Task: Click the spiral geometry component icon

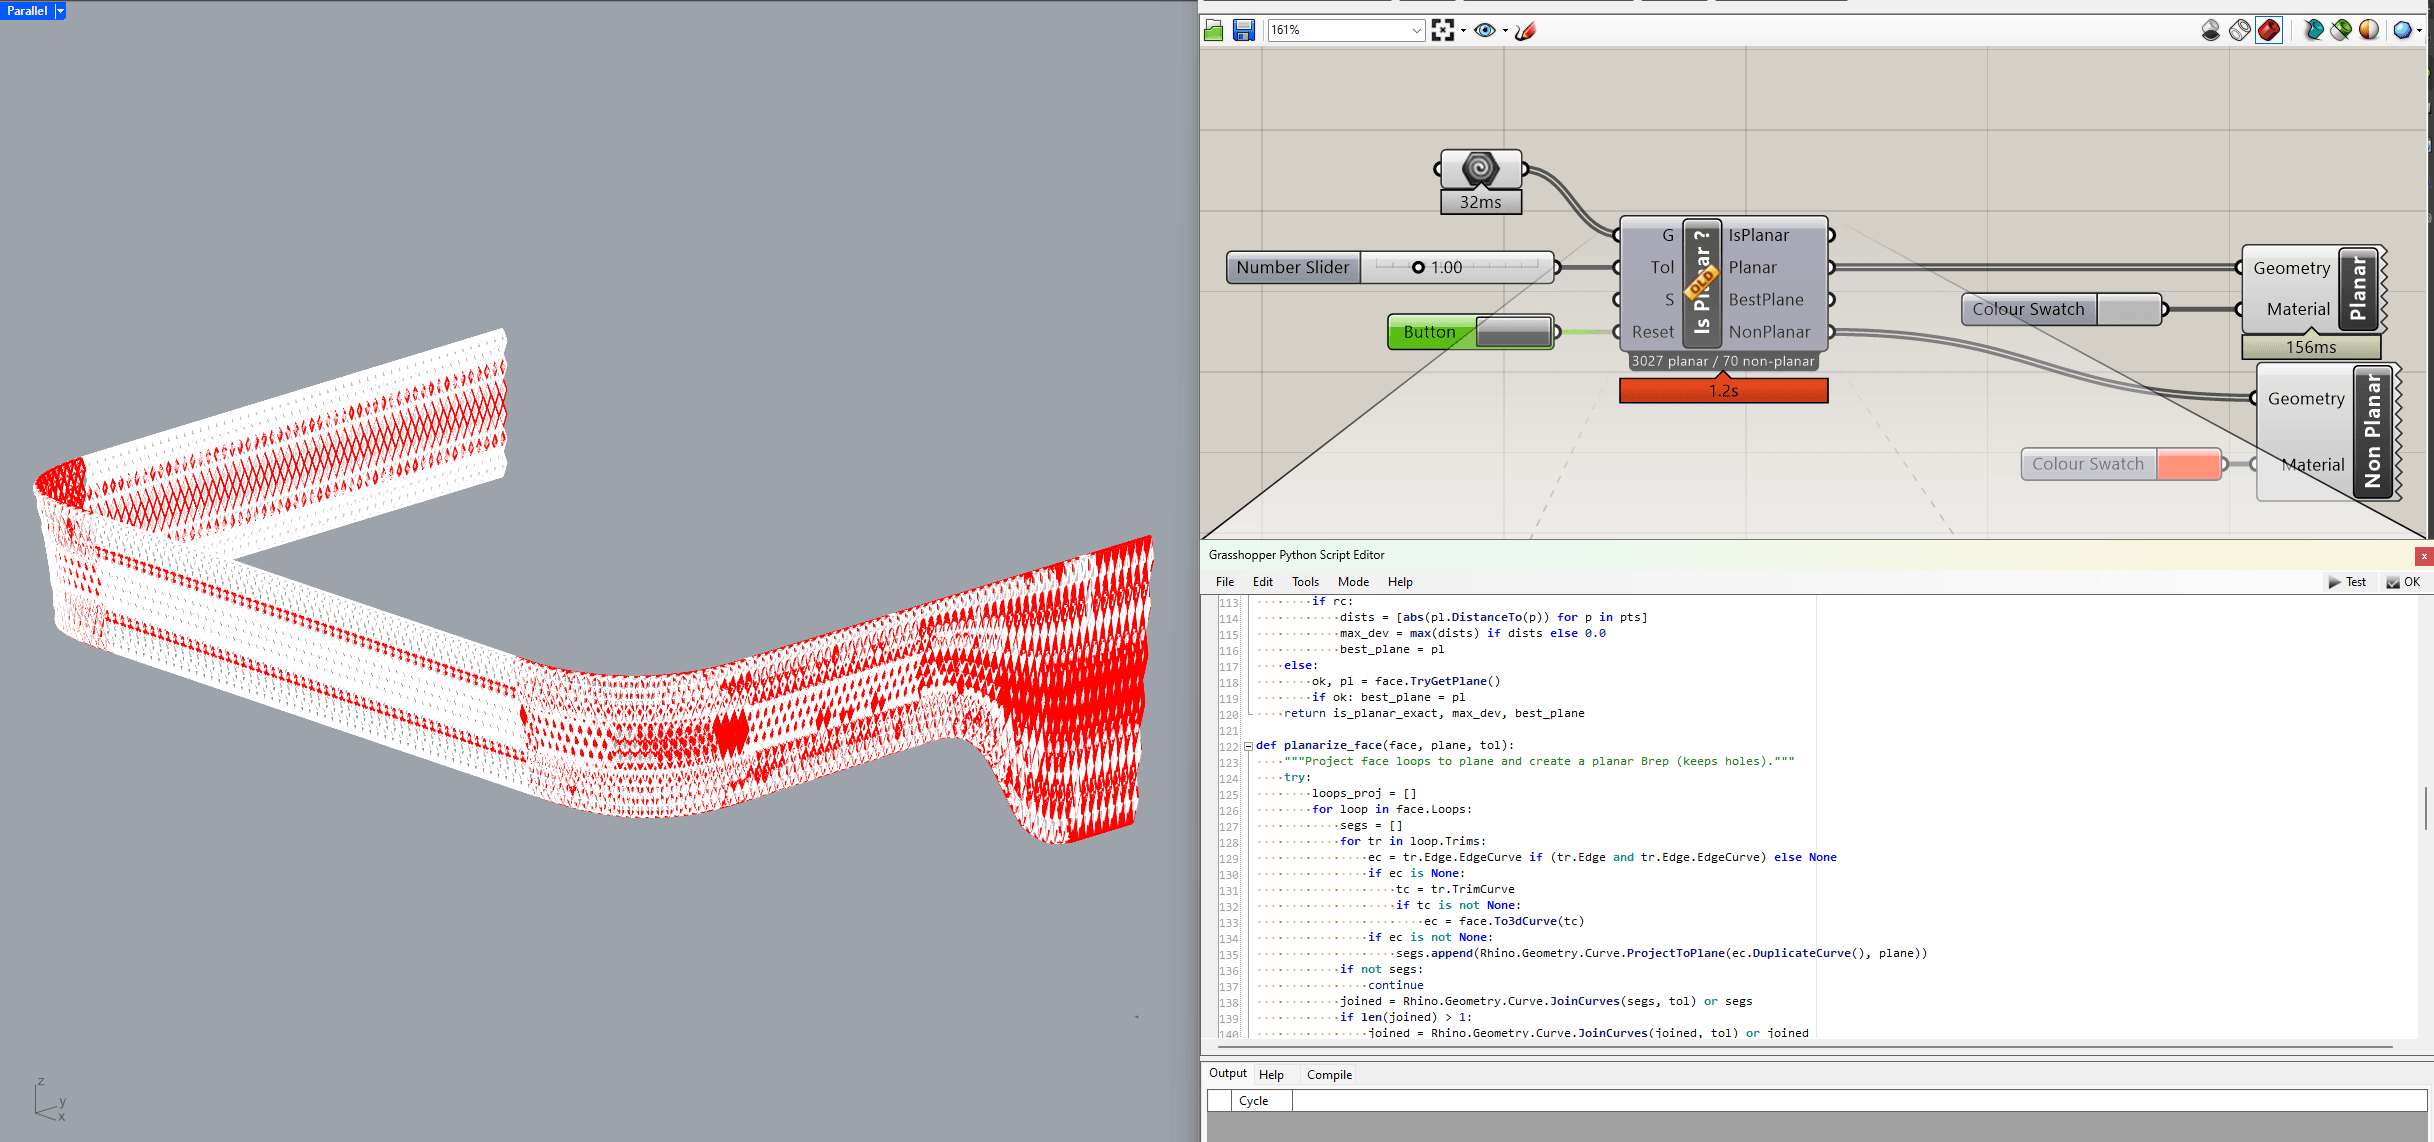Action: click(1480, 169)
